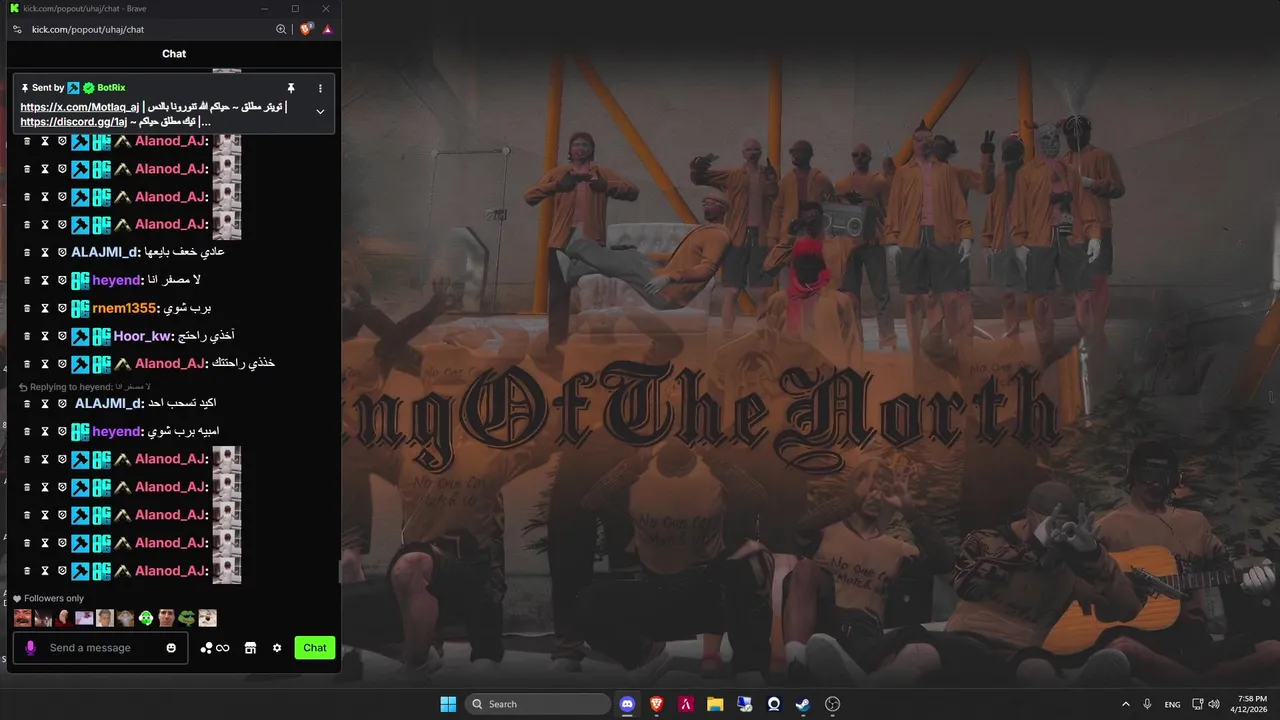Ban Hoor_kw with shield icon
This screenshot has width=1280, height=720.
61,336
